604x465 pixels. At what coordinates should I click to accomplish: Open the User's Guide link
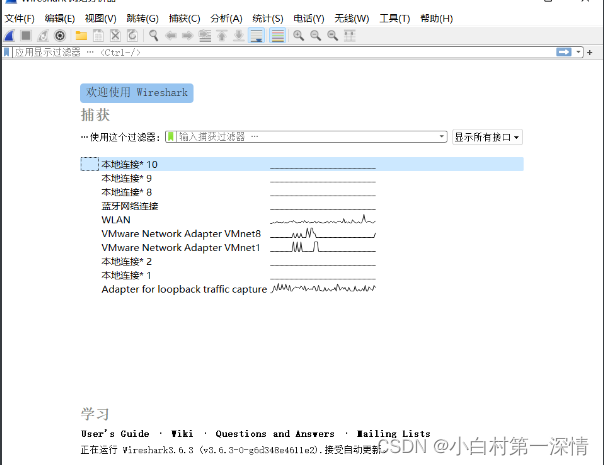[x=115, y=433]
